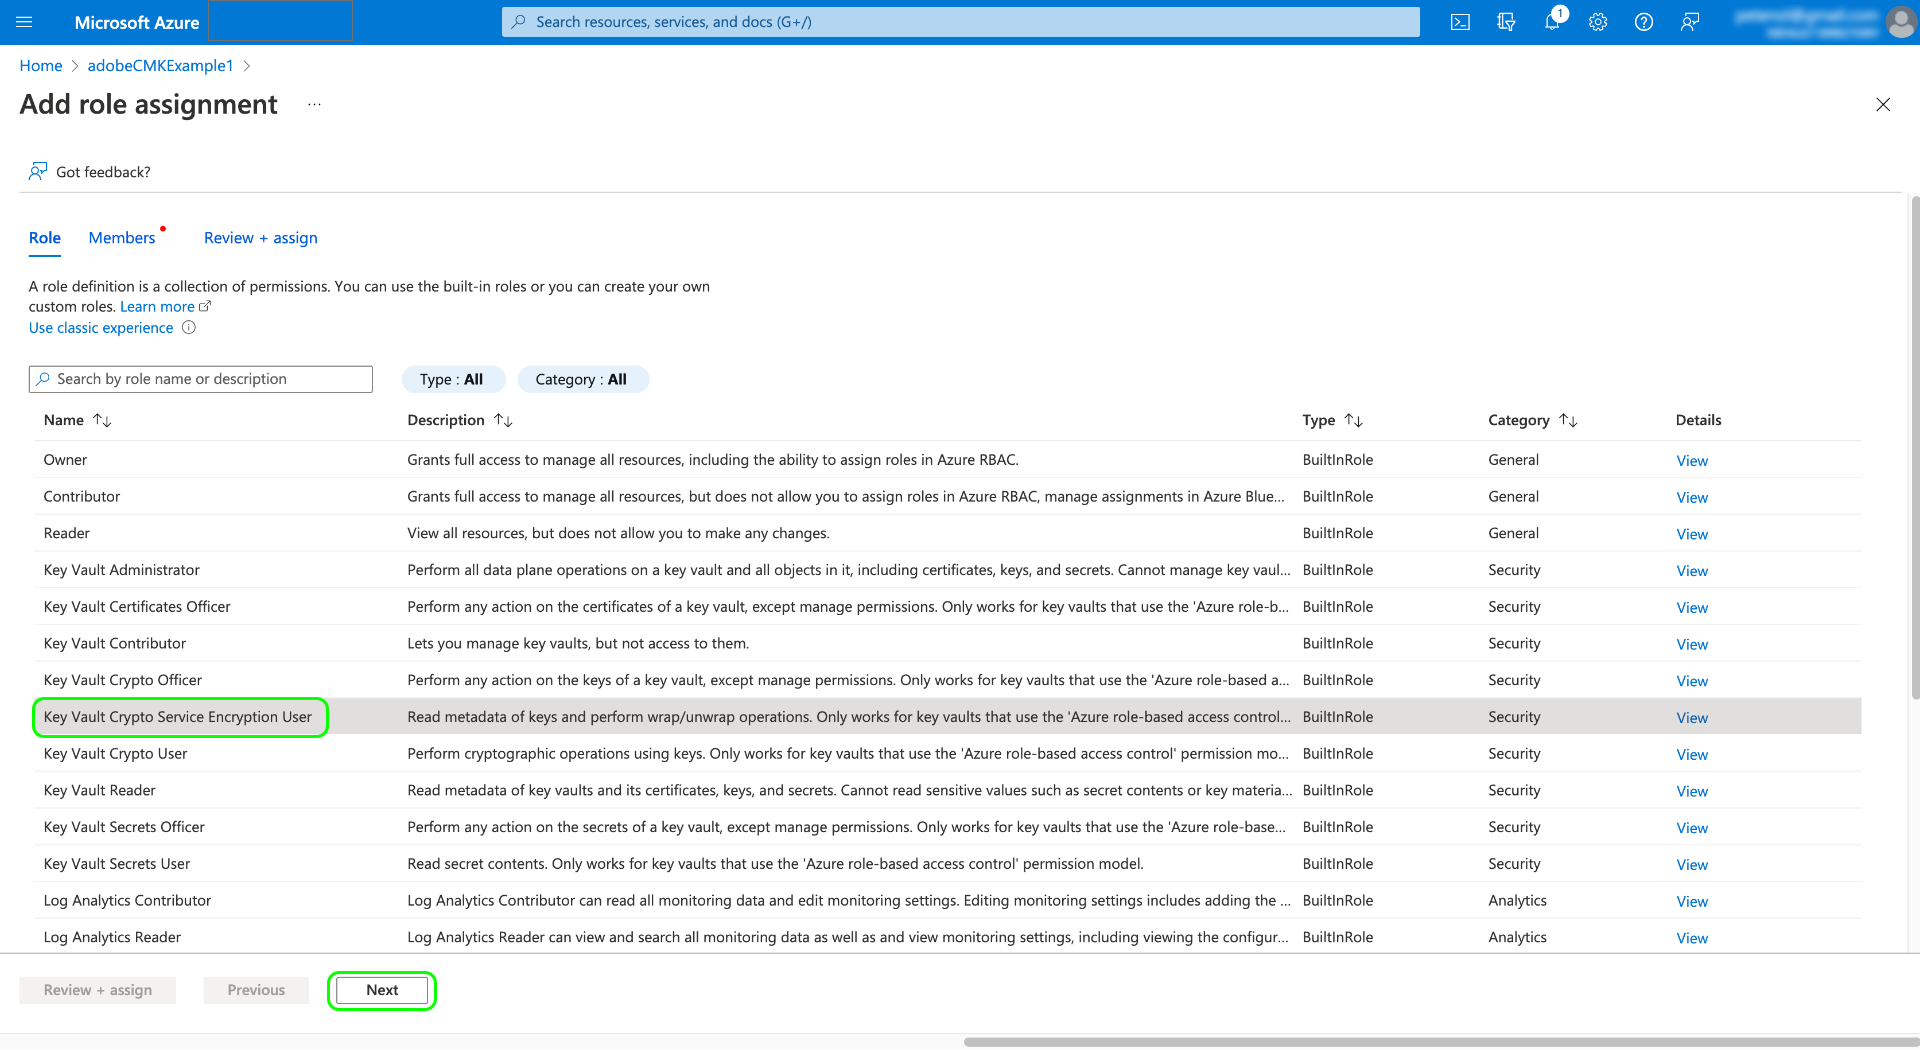The image size is (1920, 1050).
Task: Click the Next button
Action: (382, 990)
